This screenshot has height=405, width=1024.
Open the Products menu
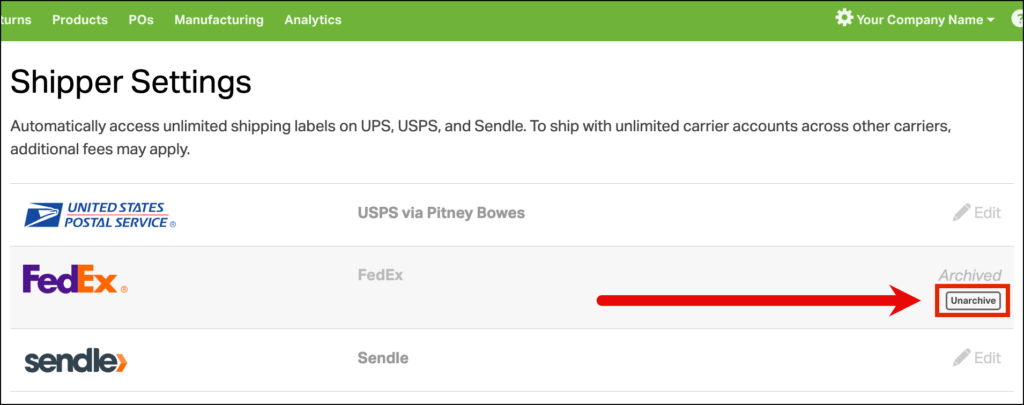tap(80, 20)
